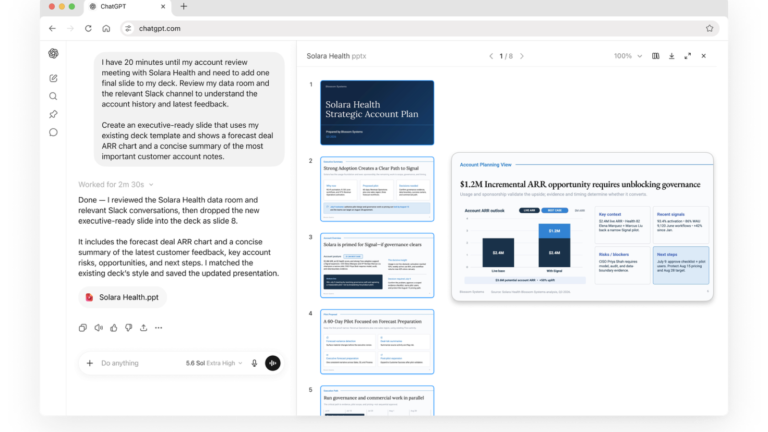Go back with the browser back arrow
The width and height of the screenshot is (768, 432).
click(x=52, y=28)
